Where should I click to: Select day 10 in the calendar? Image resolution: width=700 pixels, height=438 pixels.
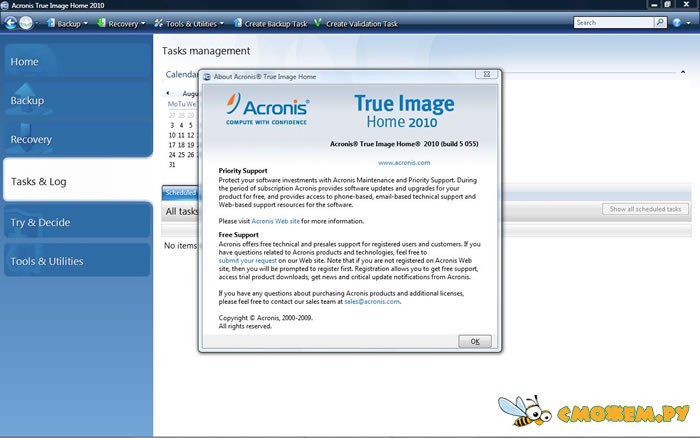172,135
